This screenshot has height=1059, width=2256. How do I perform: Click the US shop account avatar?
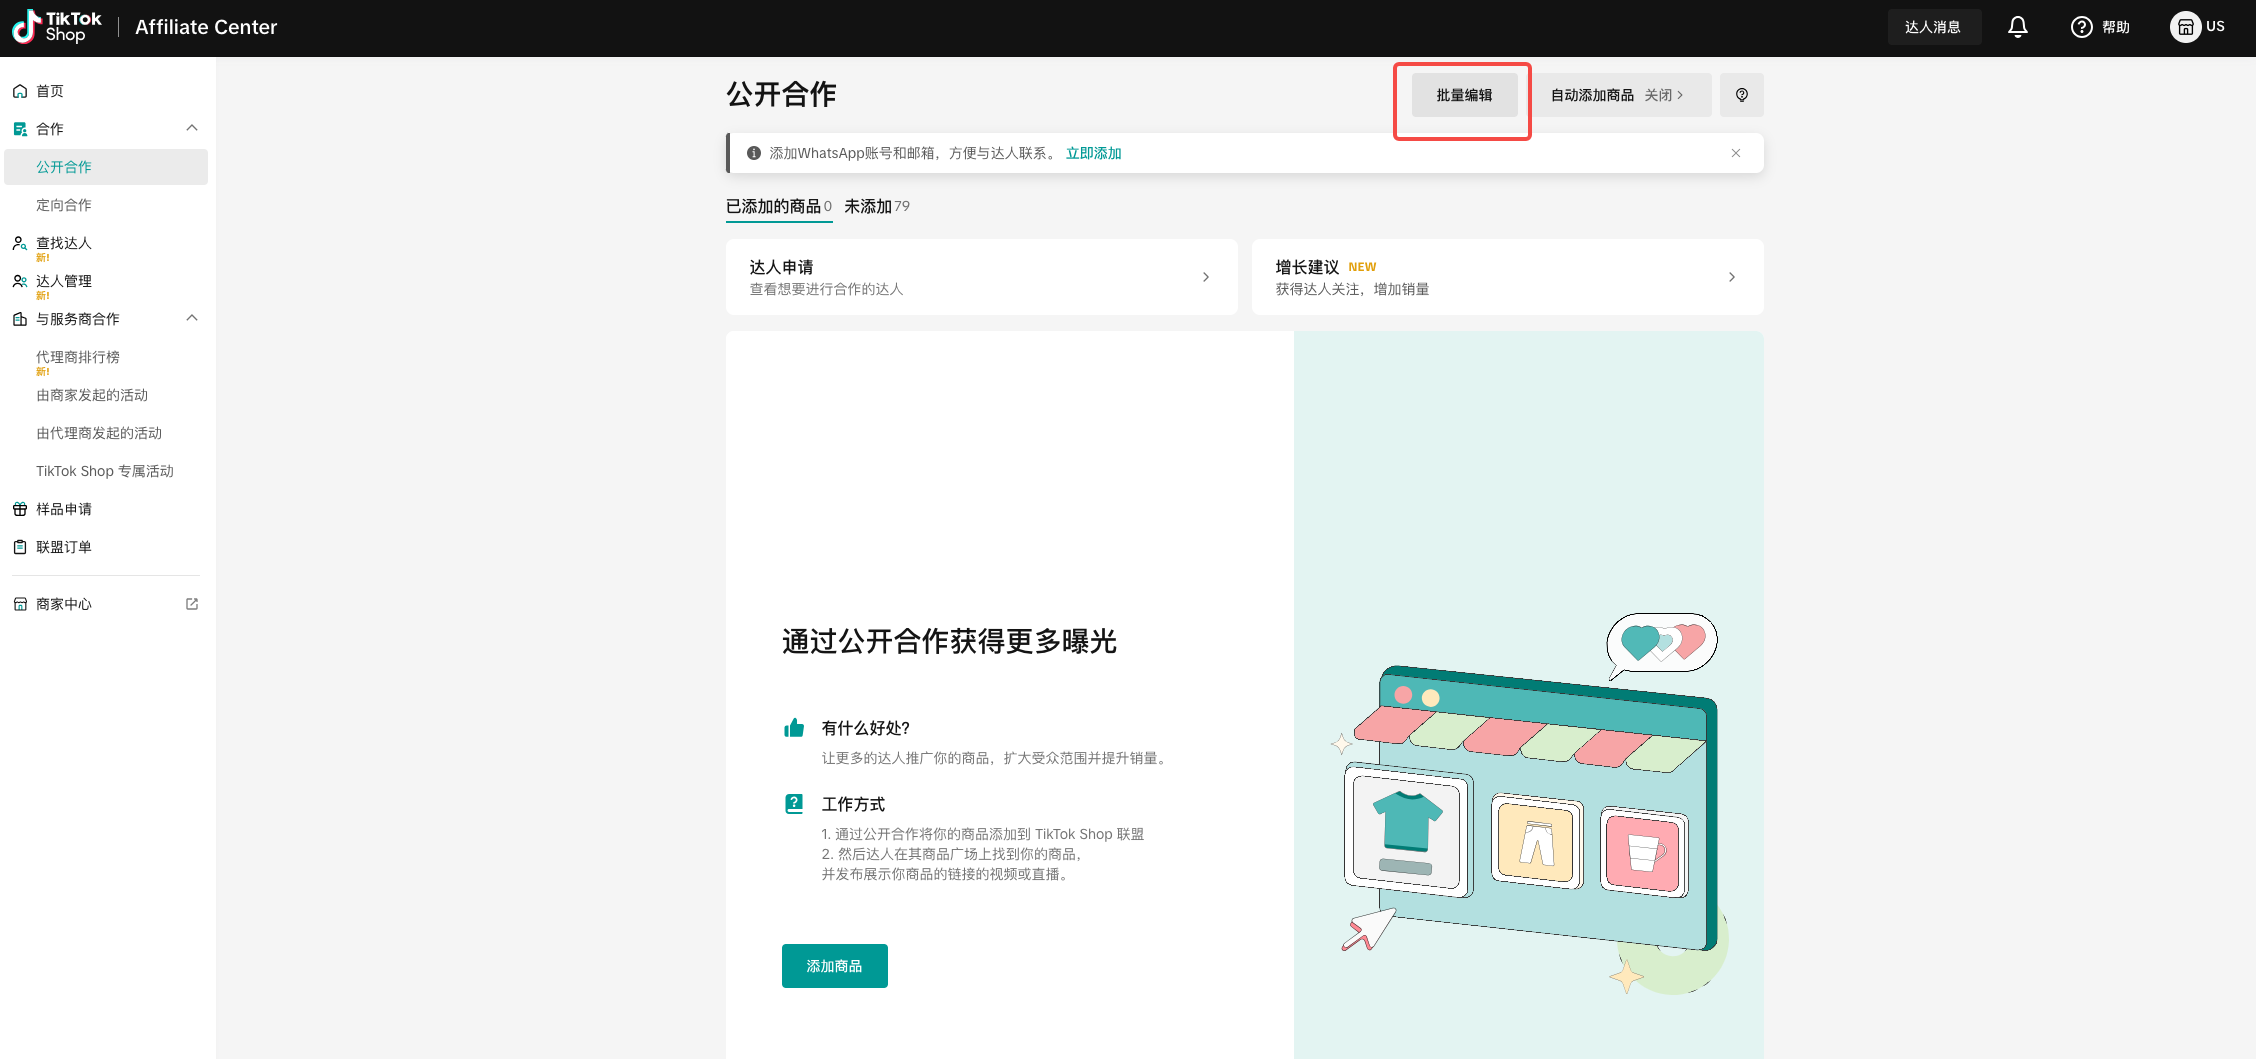tap(2185, 27)
